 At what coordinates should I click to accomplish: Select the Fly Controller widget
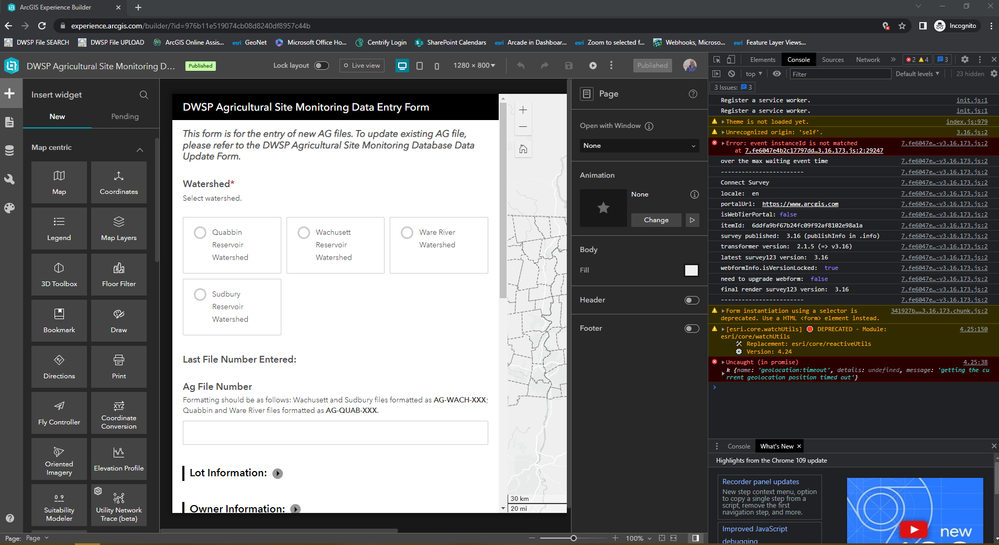coord(59,413)
